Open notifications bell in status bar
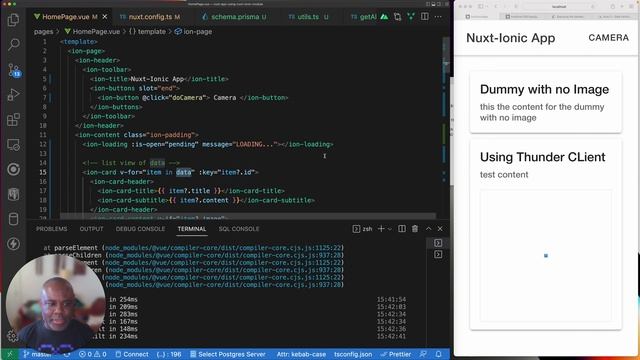Image resolution: width=640 pixels, height=360 pixels. pos(438,354)
